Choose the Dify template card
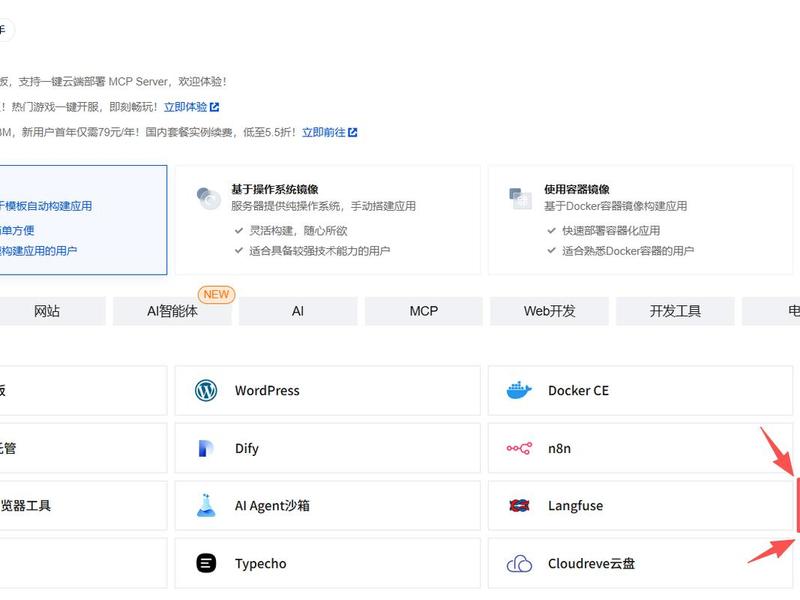This screenshot has width=800, height=600. (328, 448)
